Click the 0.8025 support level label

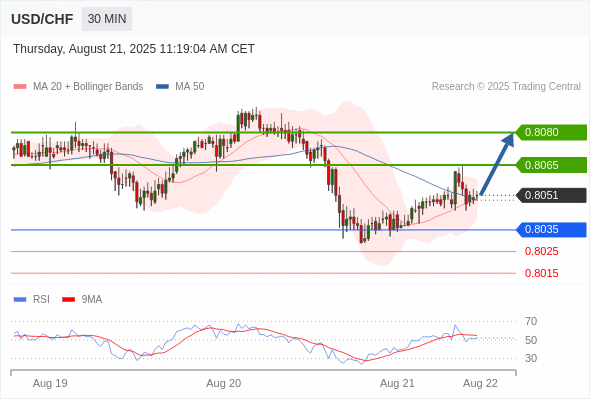(541, 251)
